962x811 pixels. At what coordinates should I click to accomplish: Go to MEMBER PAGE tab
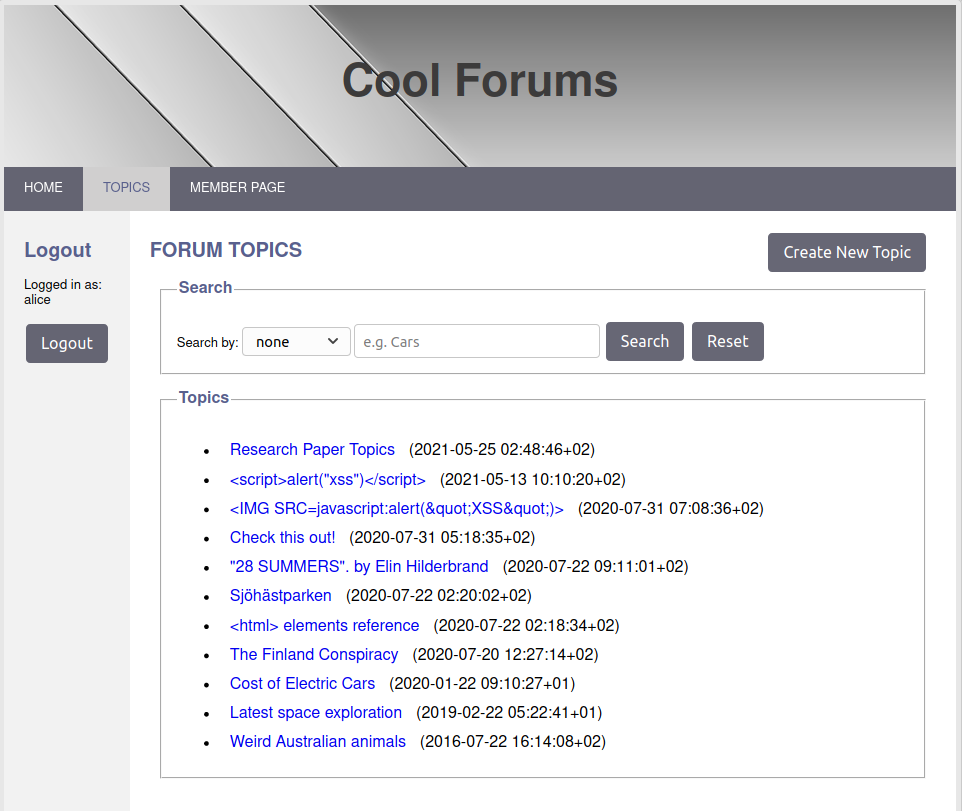pyautogui.click(x=237, y=188)
